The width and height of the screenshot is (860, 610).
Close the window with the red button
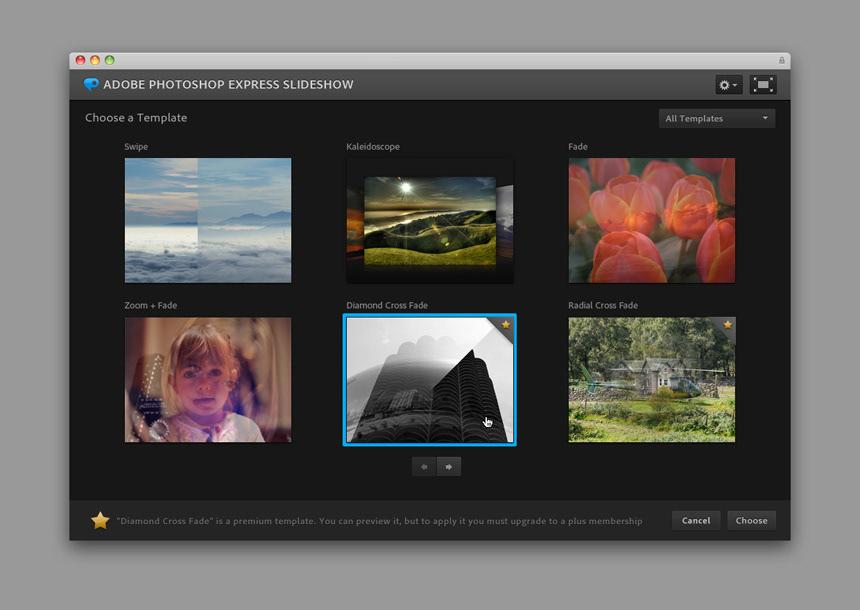point(81,60)
